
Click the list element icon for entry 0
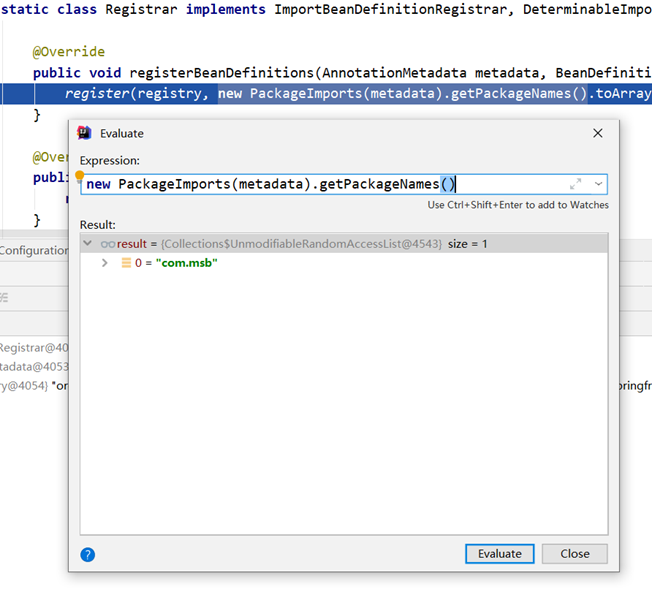(126, 263)
